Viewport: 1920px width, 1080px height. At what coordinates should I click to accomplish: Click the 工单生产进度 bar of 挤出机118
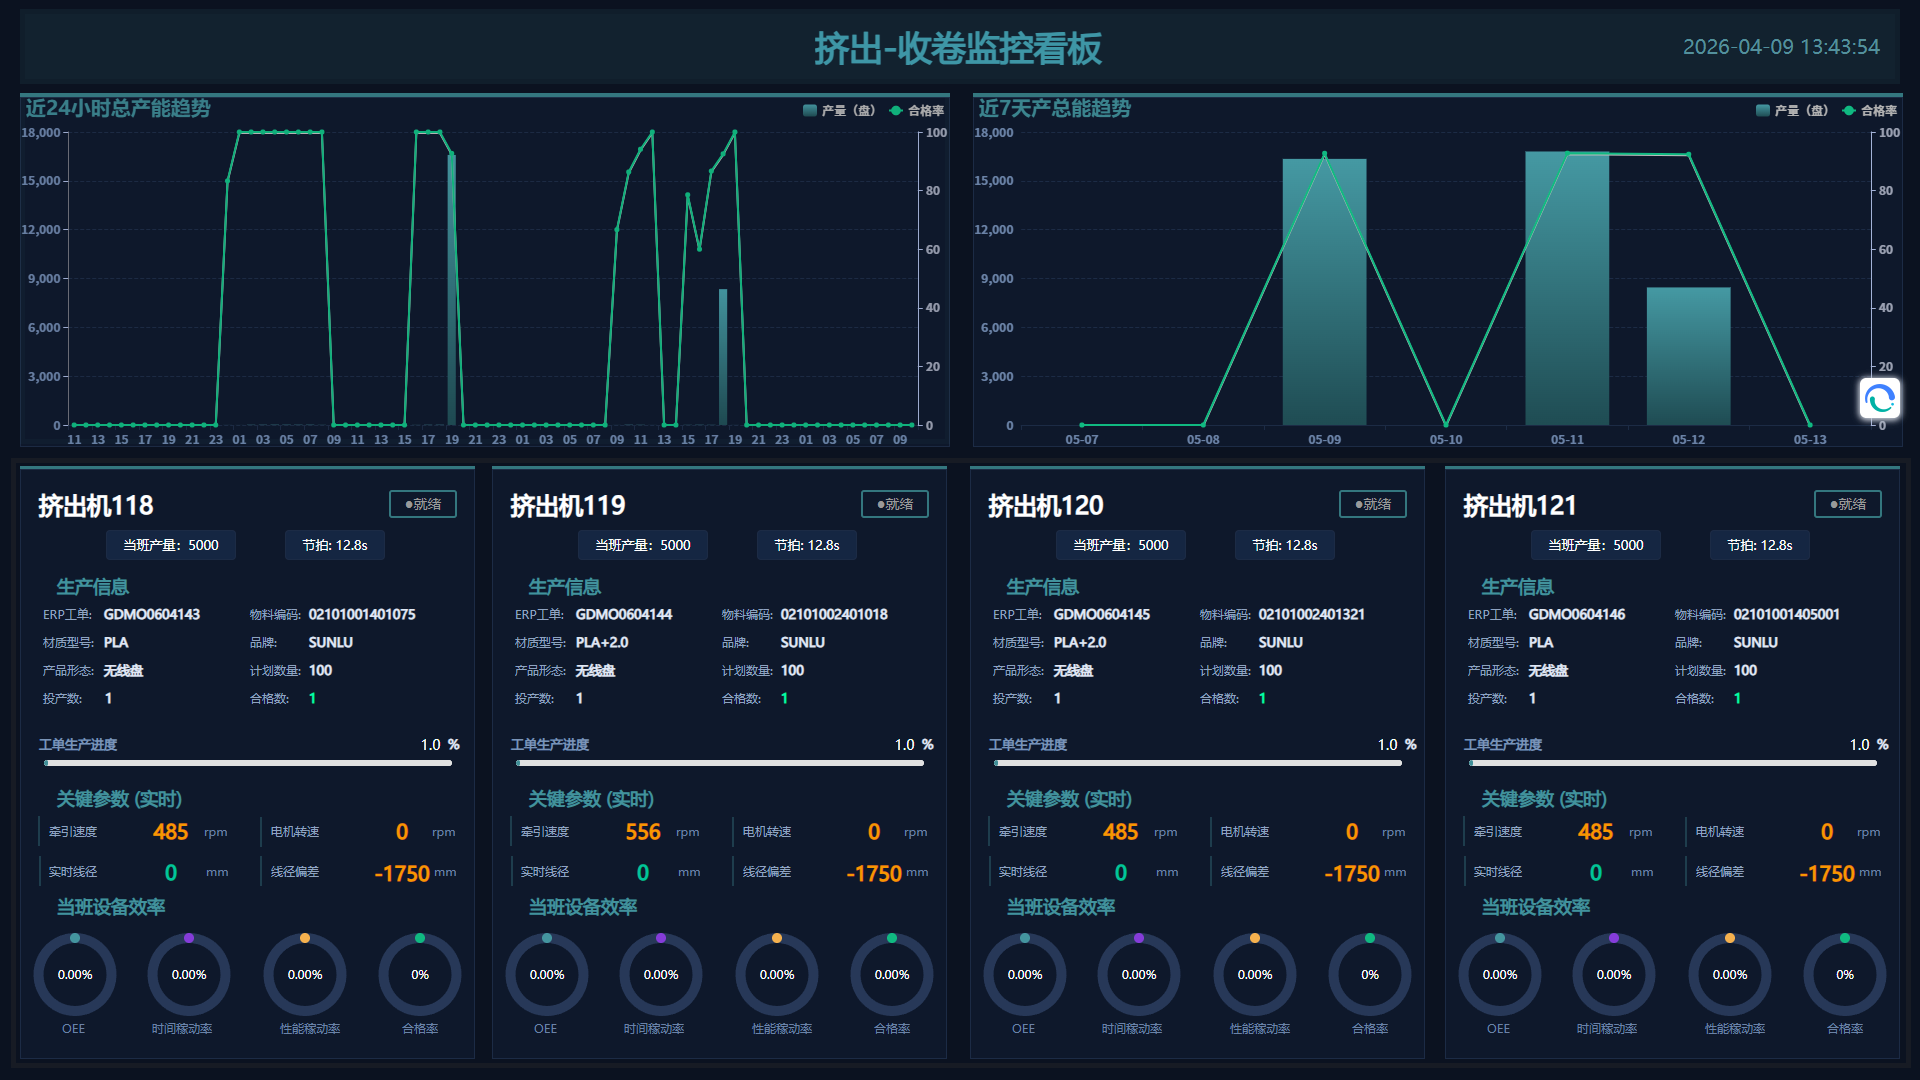pyautogui.click(x=248, y=763)
